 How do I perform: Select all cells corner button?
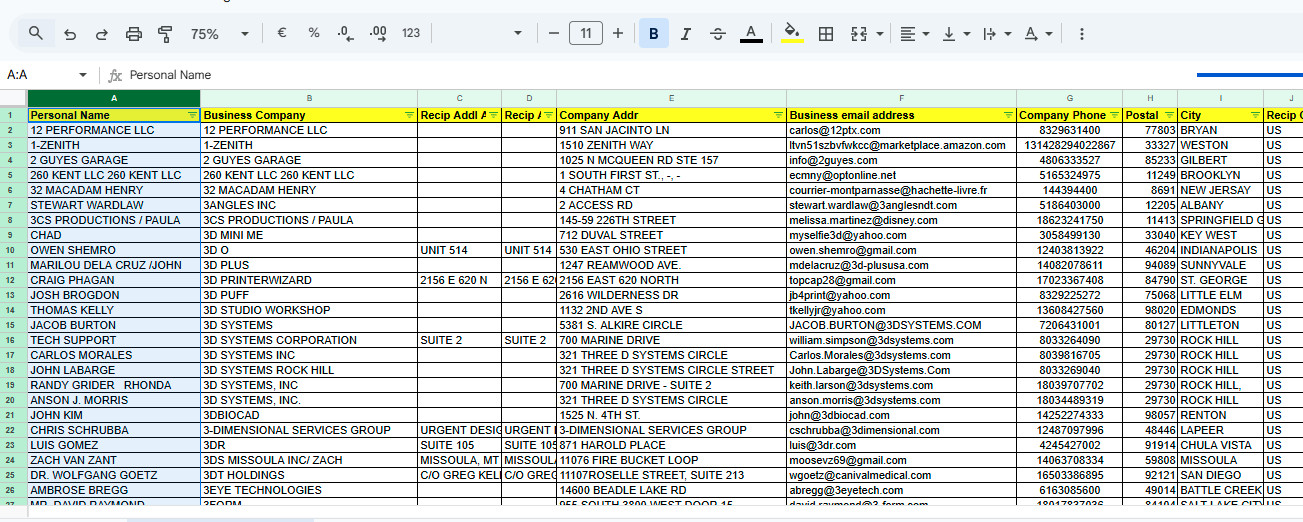coord(13,98)
